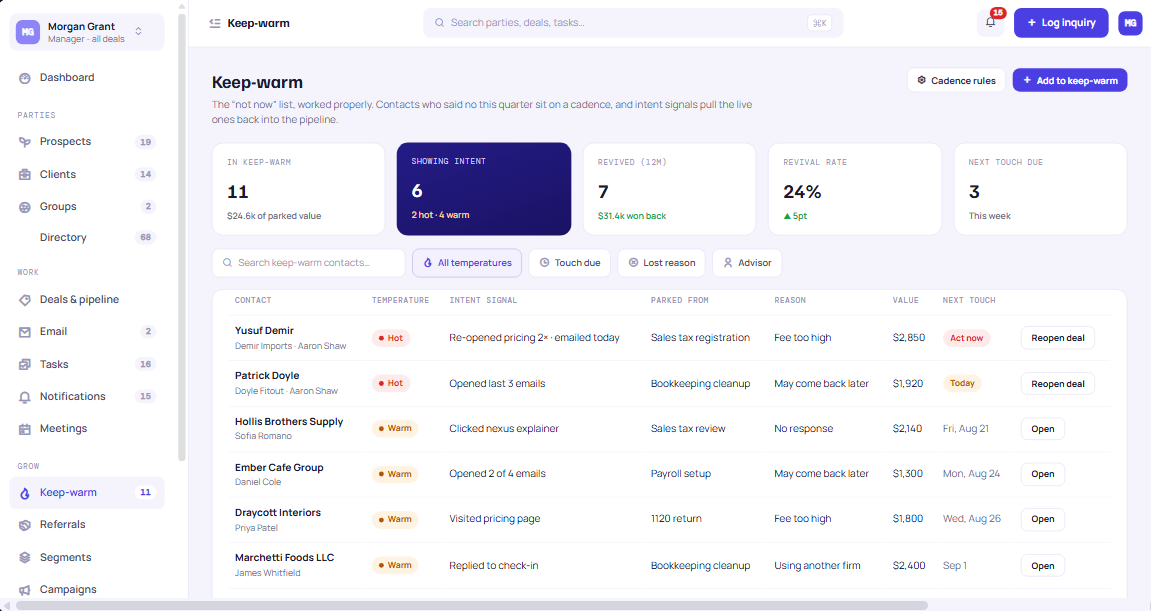Click the Log inquiry button
1151x611 pixels.
[x=1061, y=23]
